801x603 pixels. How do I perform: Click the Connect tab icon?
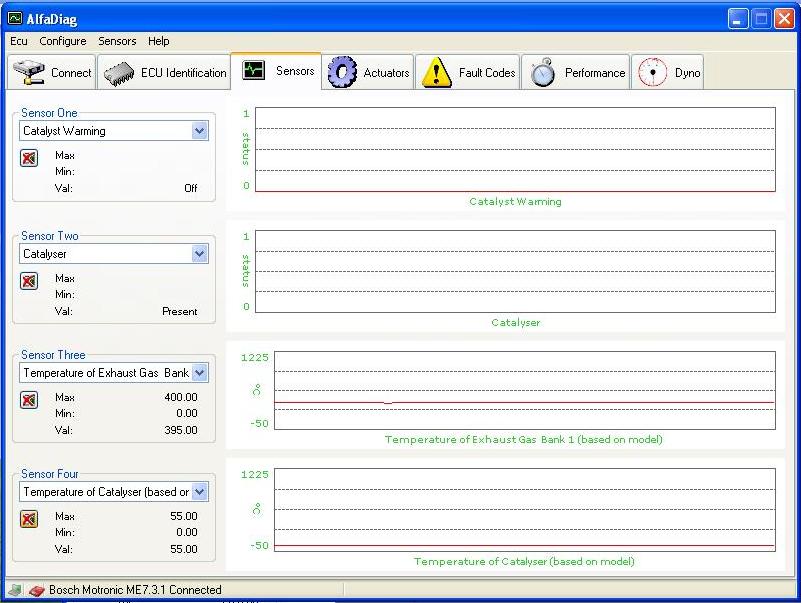[29, 72]
